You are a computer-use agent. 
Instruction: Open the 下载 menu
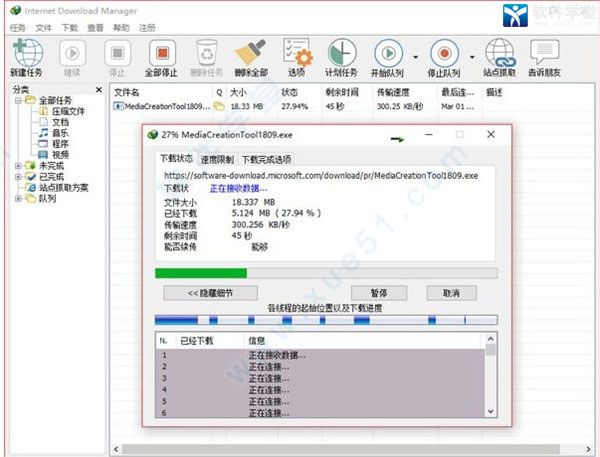pos(70,28)
